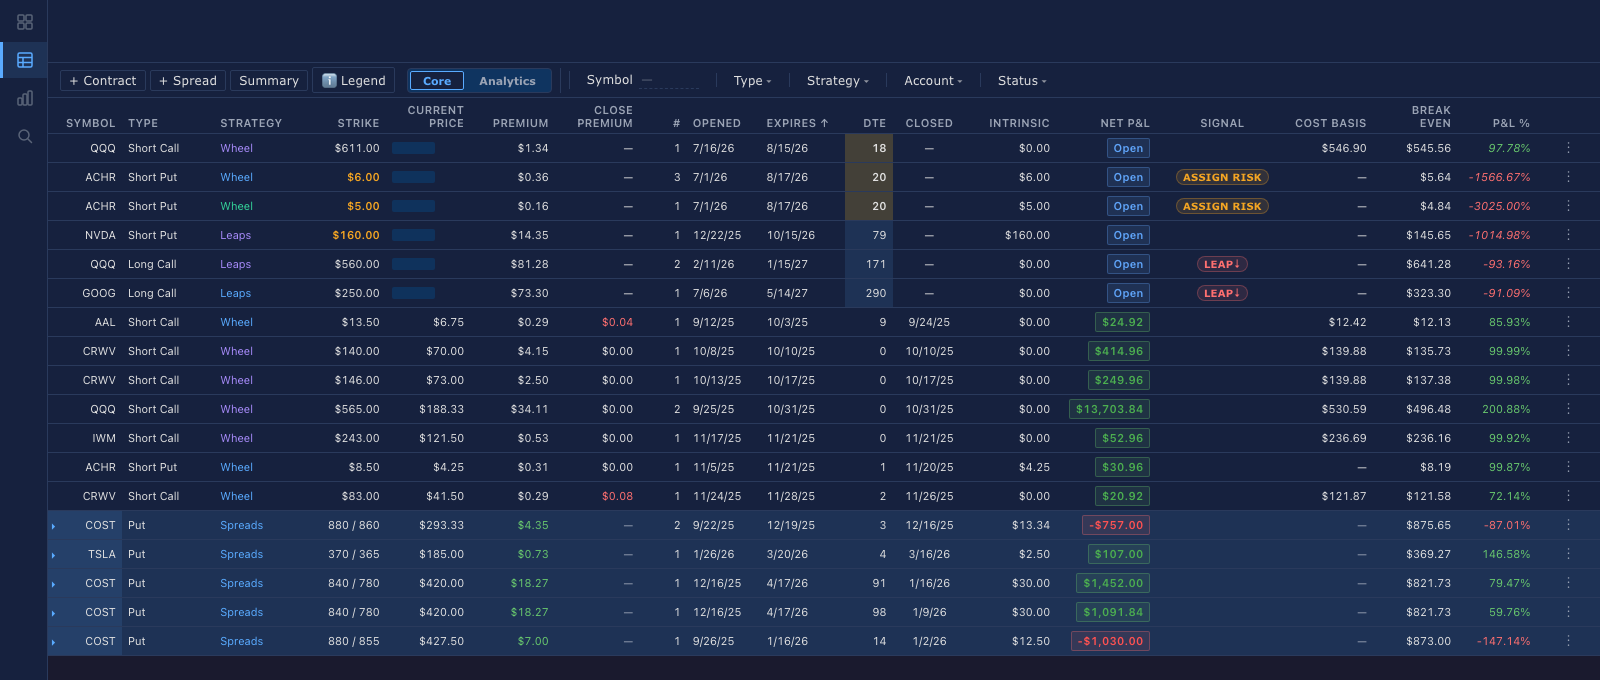Open the Strategy filter dropdown
The image size is (1600, 680).
click(x=838, y=81)
